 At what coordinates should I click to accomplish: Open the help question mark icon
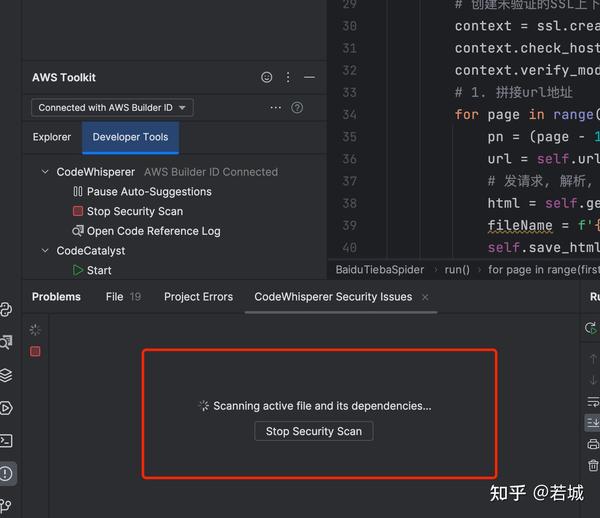click(x=297, y=108)
